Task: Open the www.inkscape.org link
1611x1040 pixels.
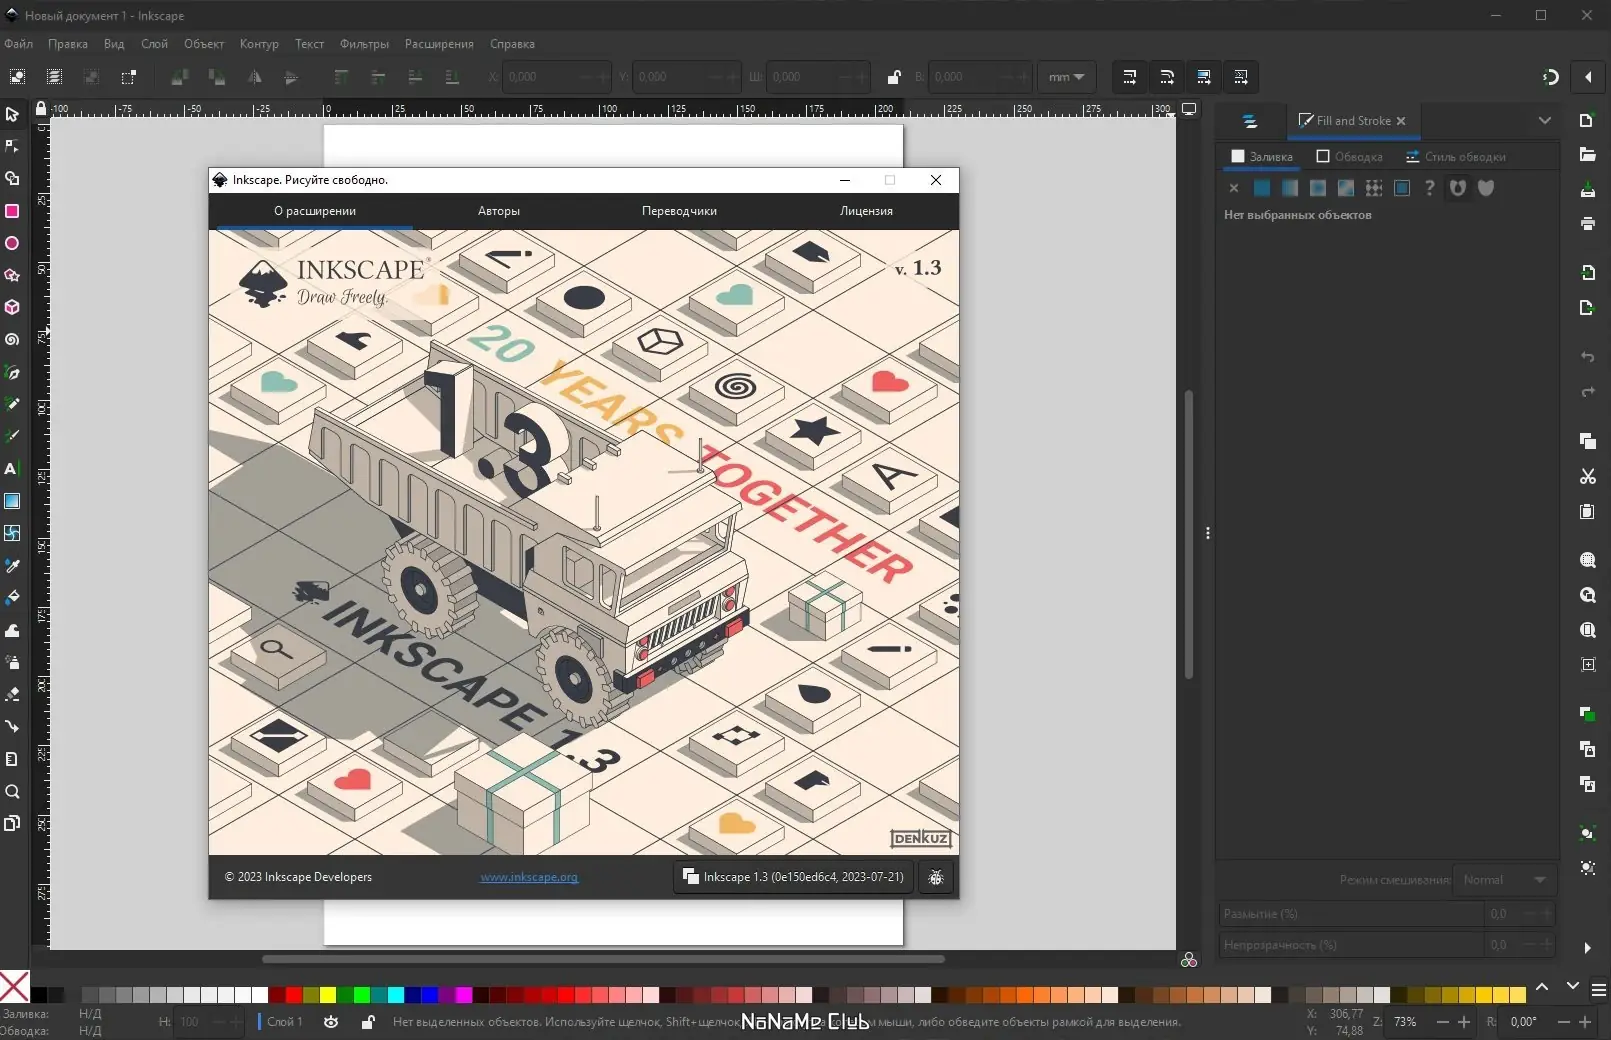Action: 529,877
